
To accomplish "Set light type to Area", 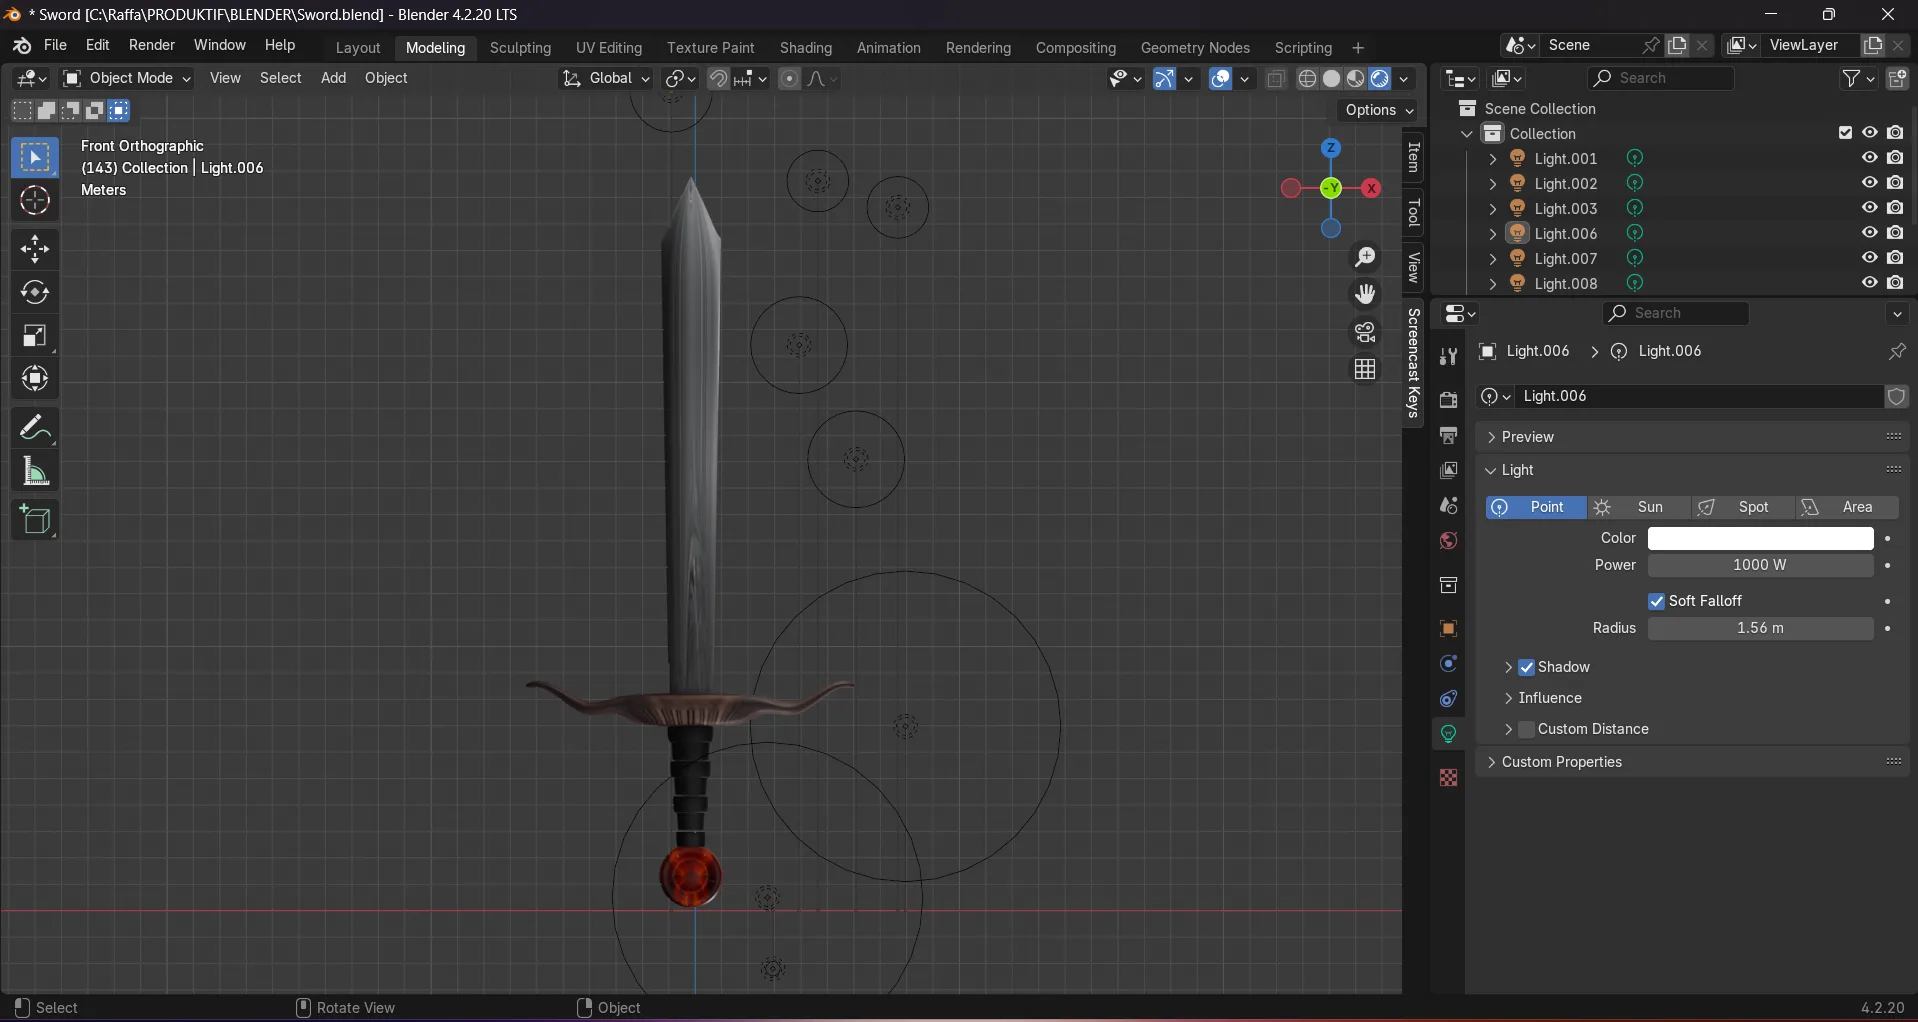I will [1846, 507].
